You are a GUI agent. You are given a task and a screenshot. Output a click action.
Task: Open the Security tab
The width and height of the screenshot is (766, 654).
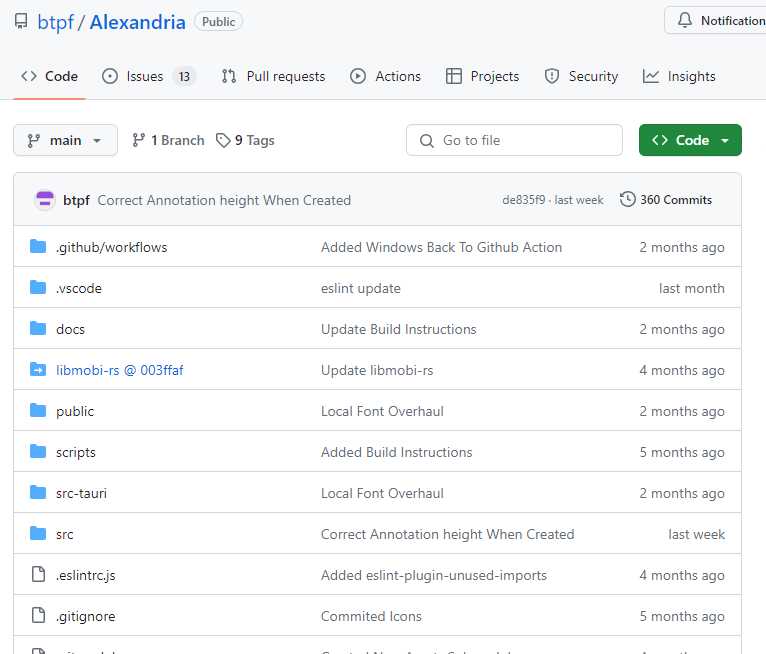[581, 76]
